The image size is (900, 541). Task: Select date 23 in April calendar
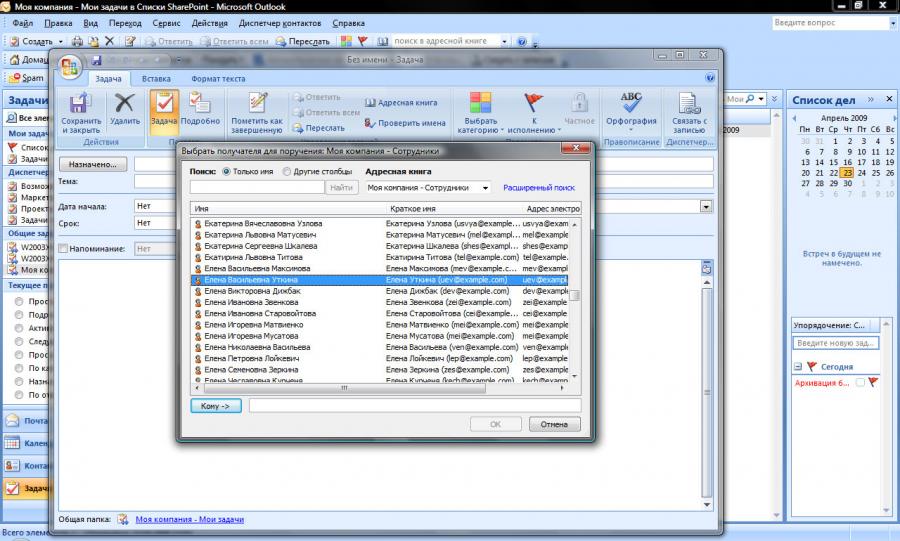[847, 173]
